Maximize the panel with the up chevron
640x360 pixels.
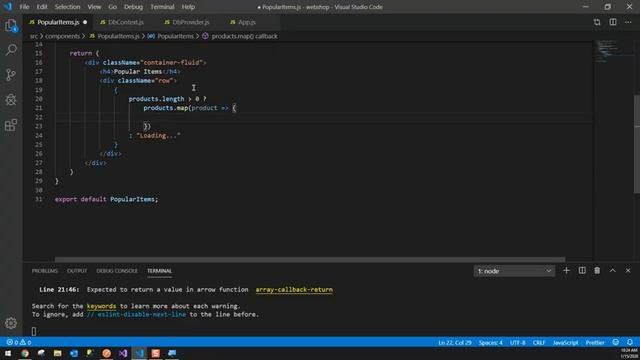pyautogui.click(x=613, y=271)
